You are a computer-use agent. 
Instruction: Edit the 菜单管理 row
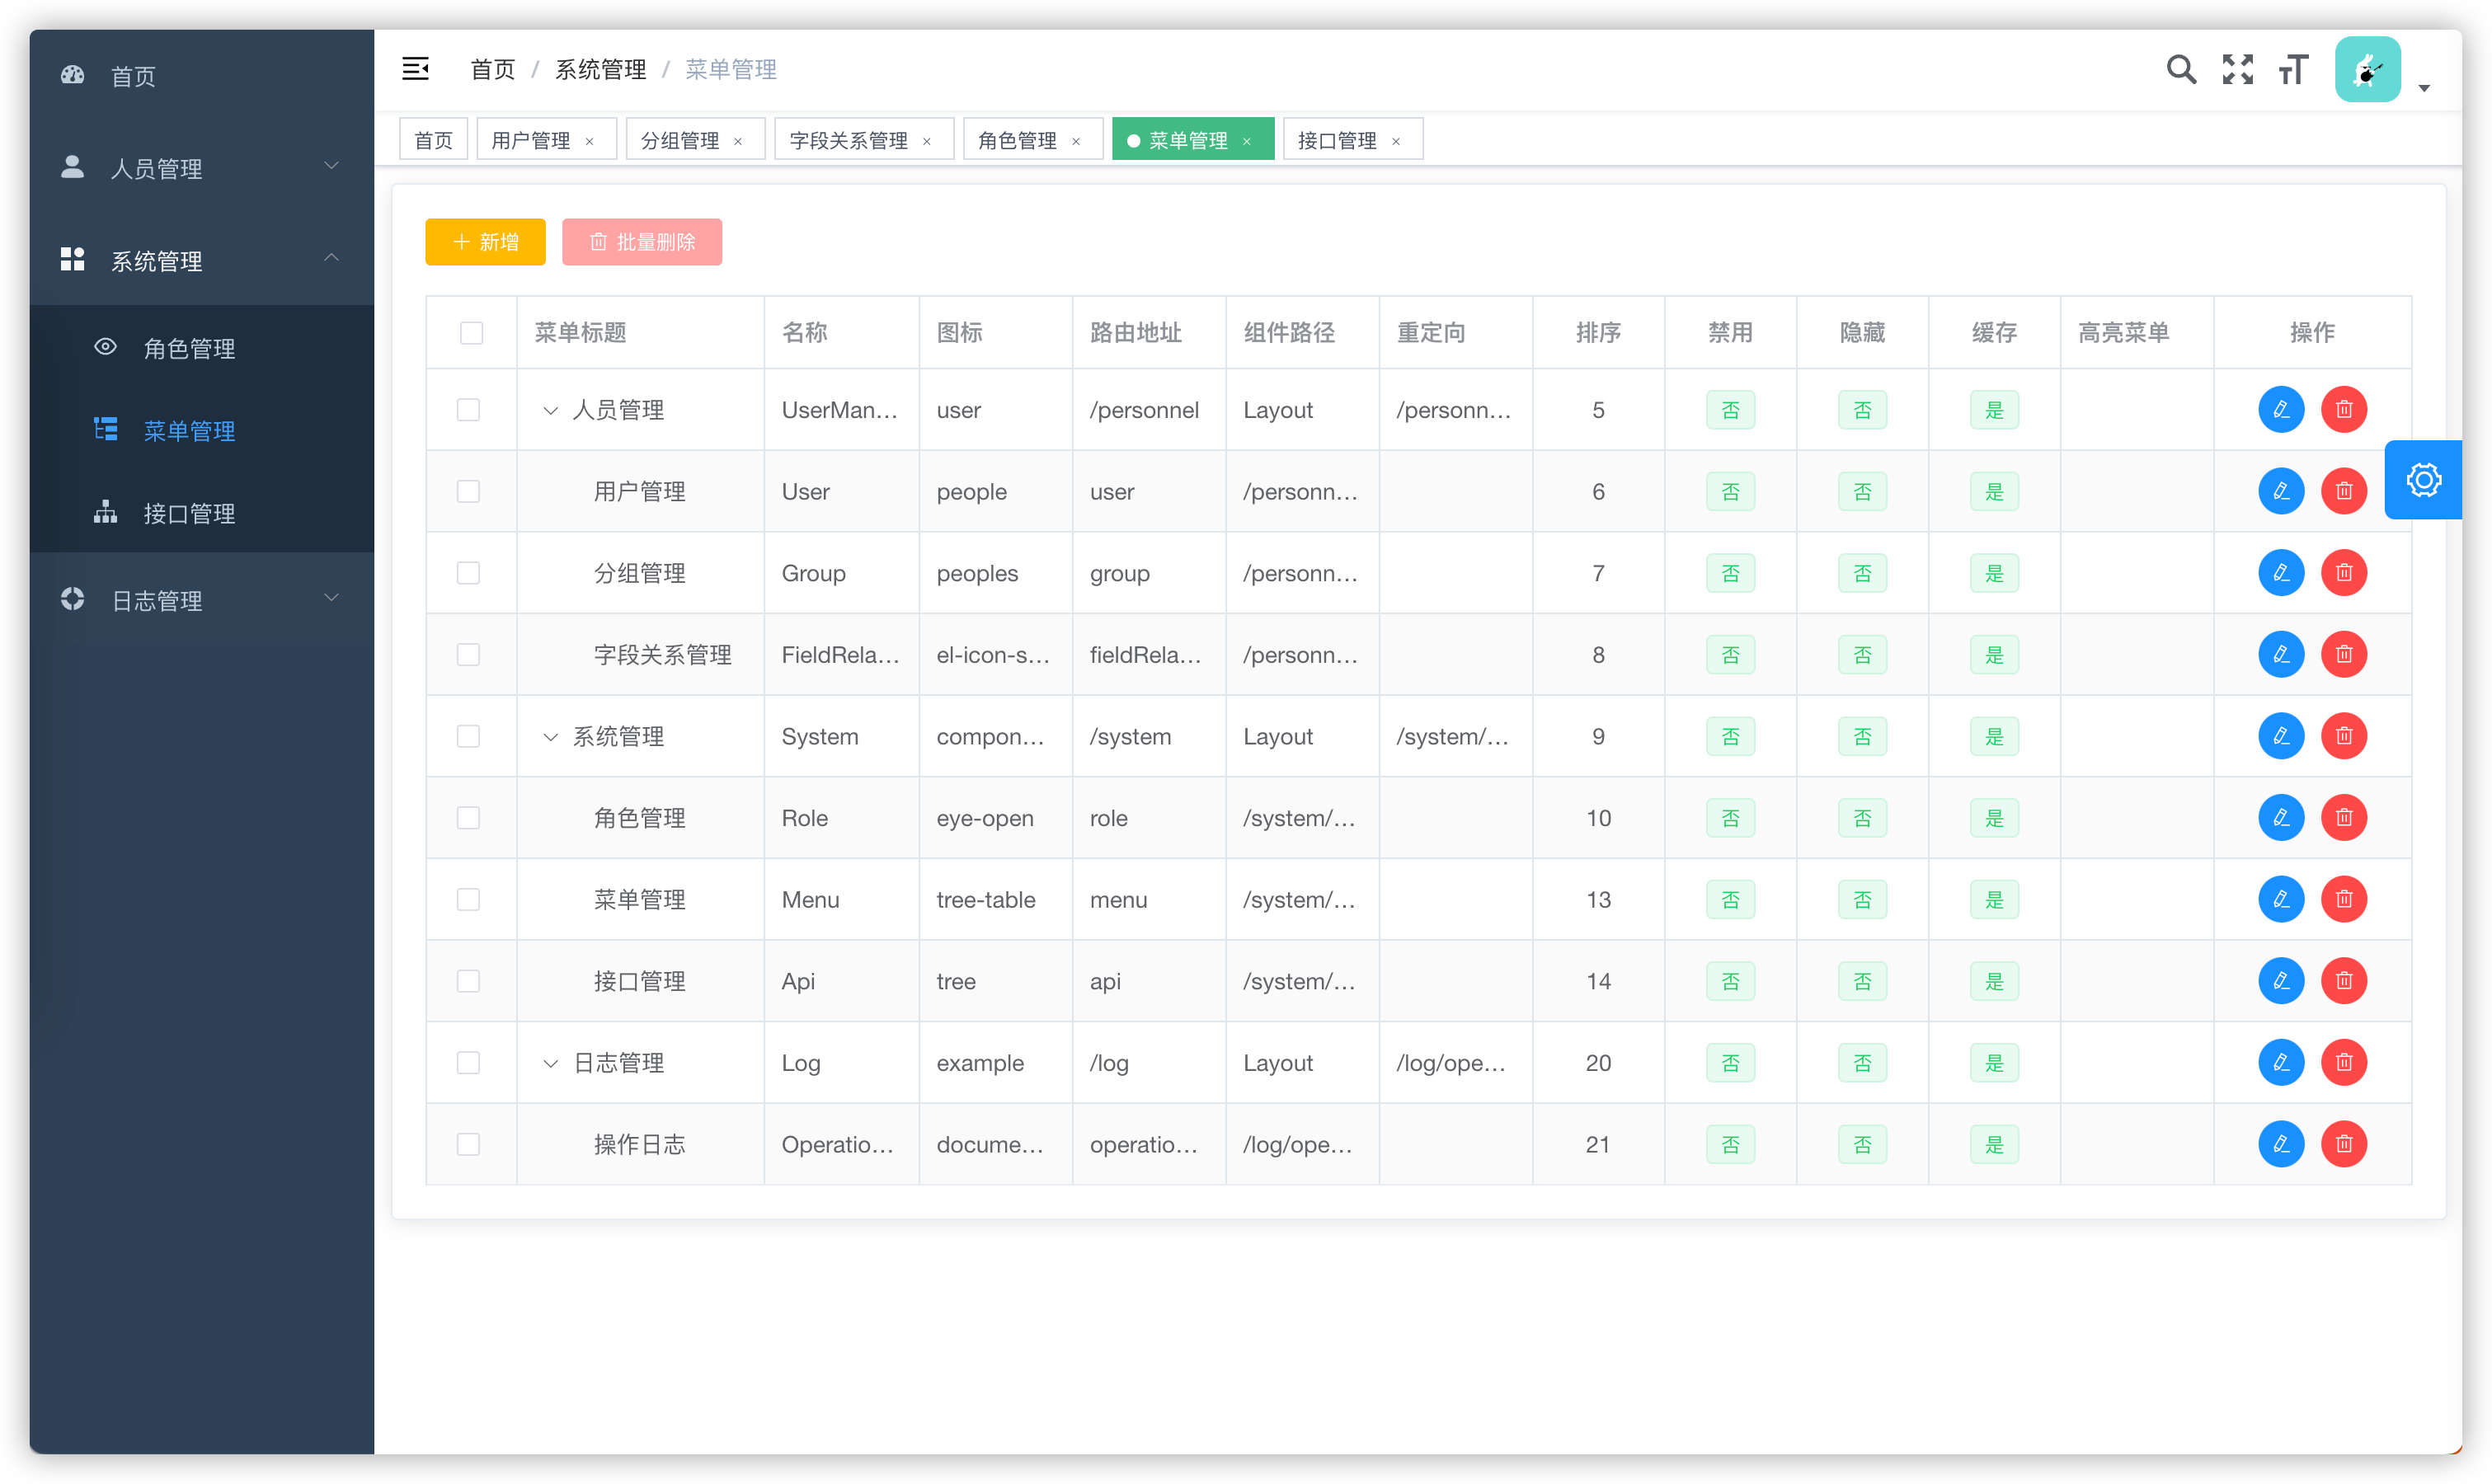click(2281, 899)
